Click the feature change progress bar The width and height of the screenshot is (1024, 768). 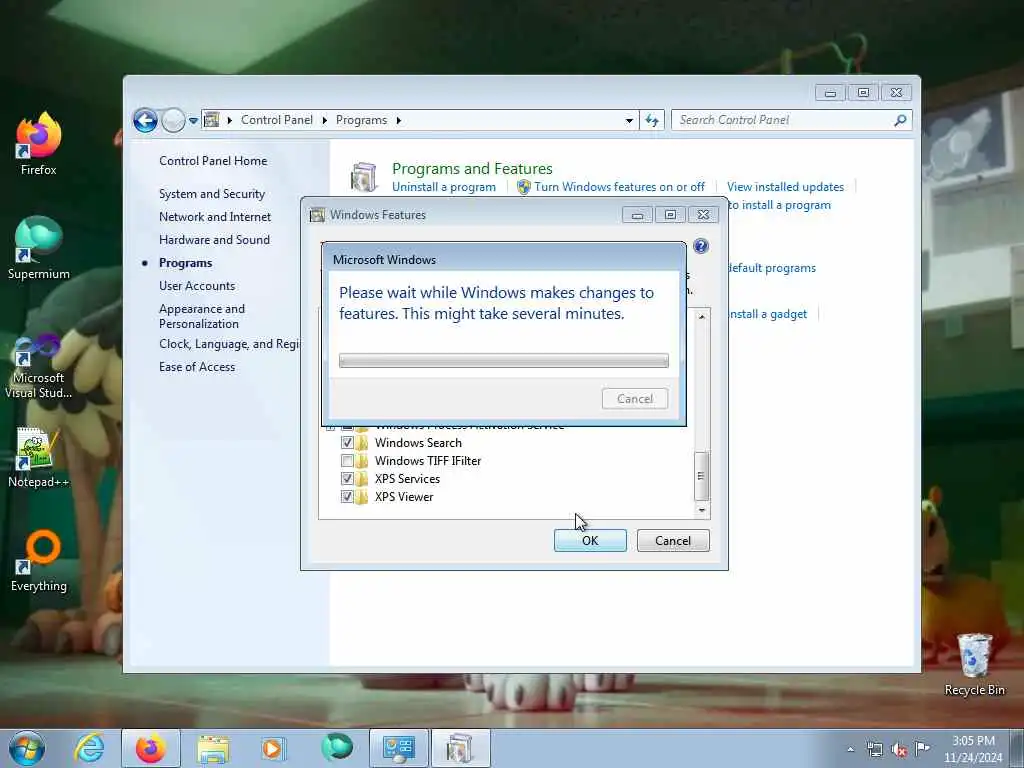coord(504,360)
